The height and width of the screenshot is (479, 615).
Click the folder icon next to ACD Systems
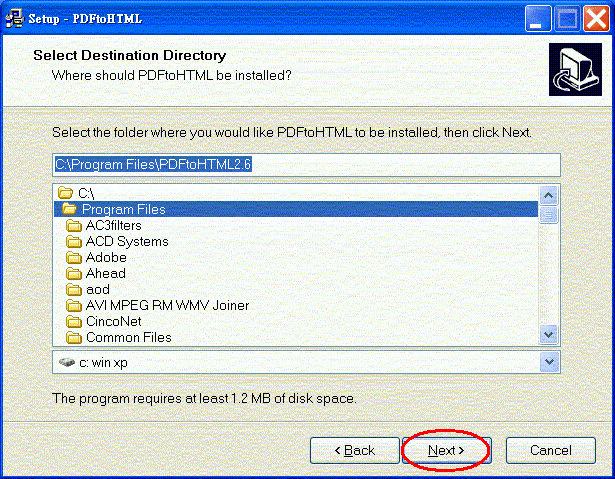coord(74,242)
